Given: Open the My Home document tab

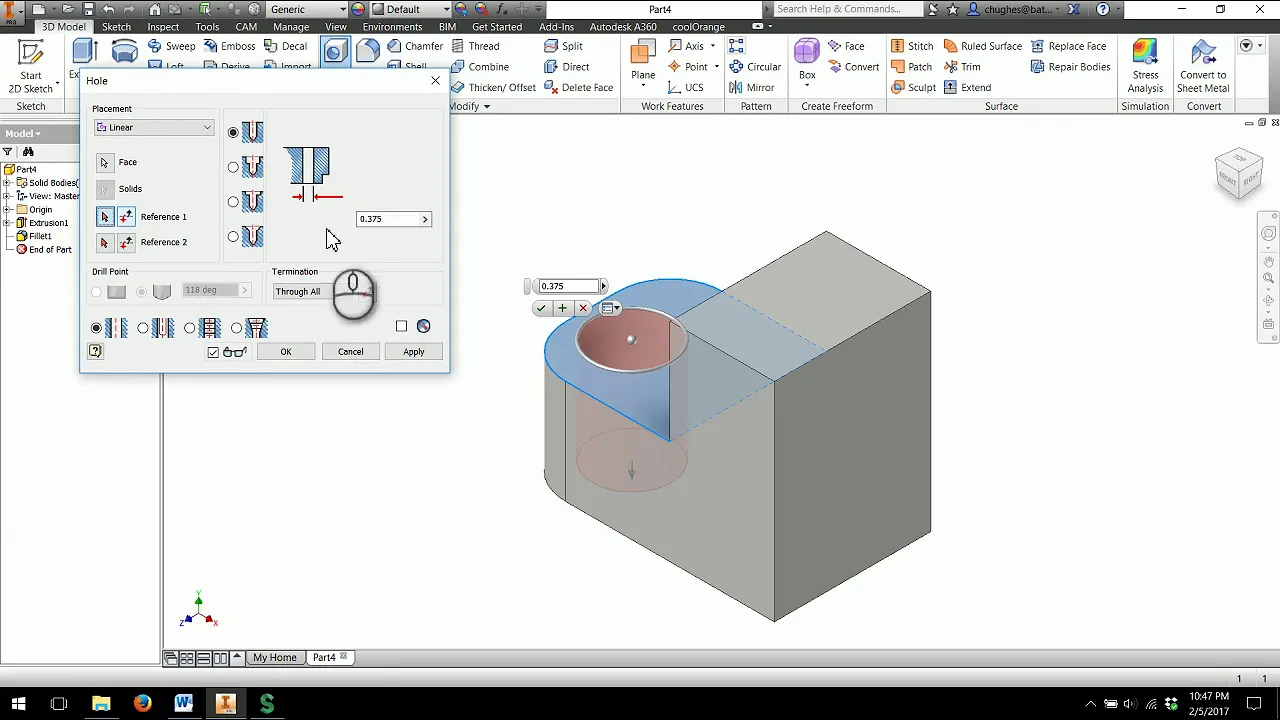Looking at the screenshot, I should pyautogui.click(x=274, y=658).
